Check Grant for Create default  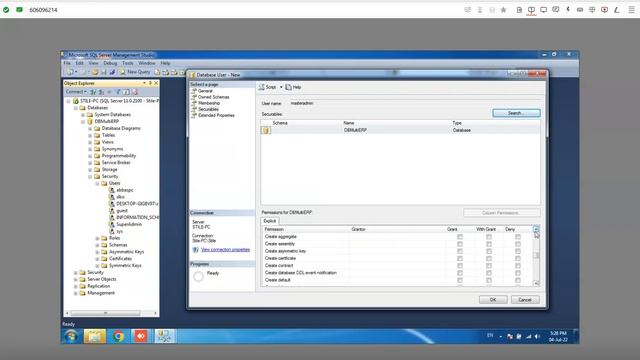[460, 280]
